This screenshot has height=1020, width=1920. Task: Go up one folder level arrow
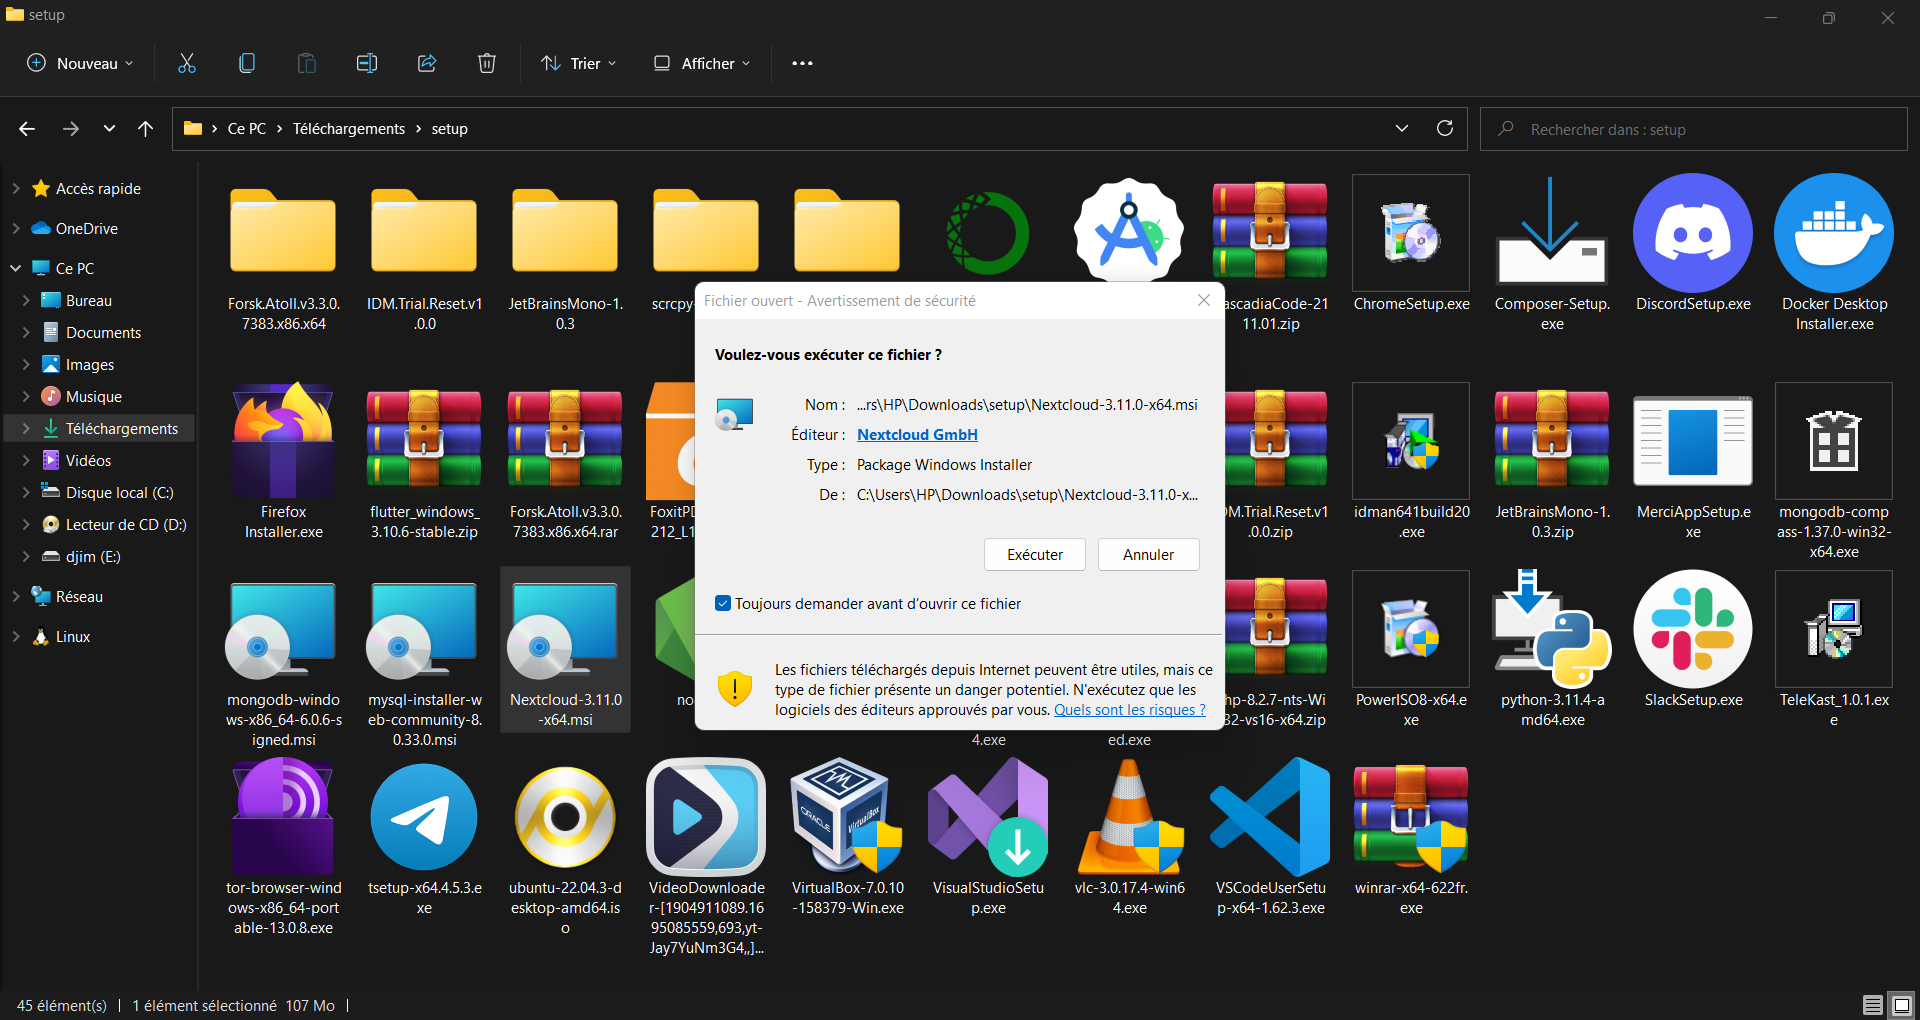[x=145, y=129]
